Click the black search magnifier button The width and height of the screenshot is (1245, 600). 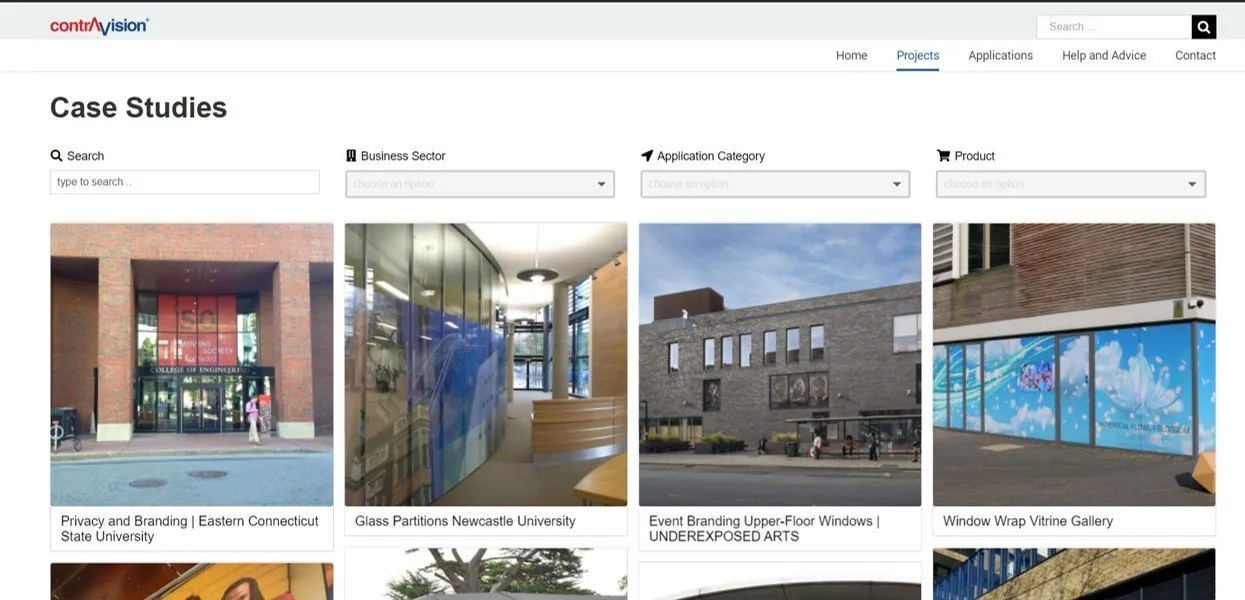1204,27
